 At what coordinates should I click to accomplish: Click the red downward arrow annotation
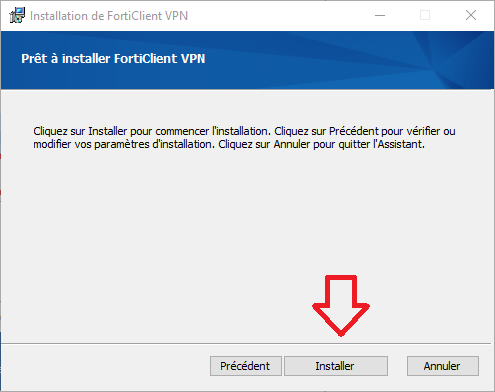[341, 305]
